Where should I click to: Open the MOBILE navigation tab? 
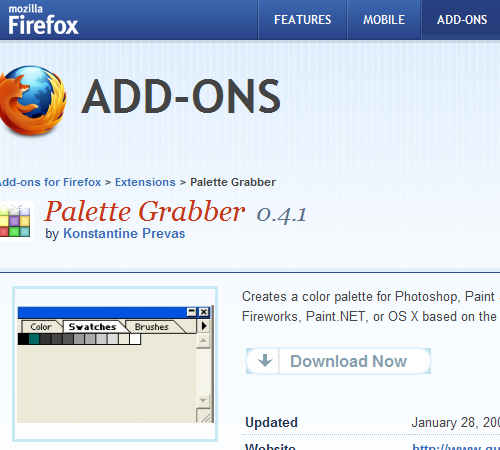[384, 20]
